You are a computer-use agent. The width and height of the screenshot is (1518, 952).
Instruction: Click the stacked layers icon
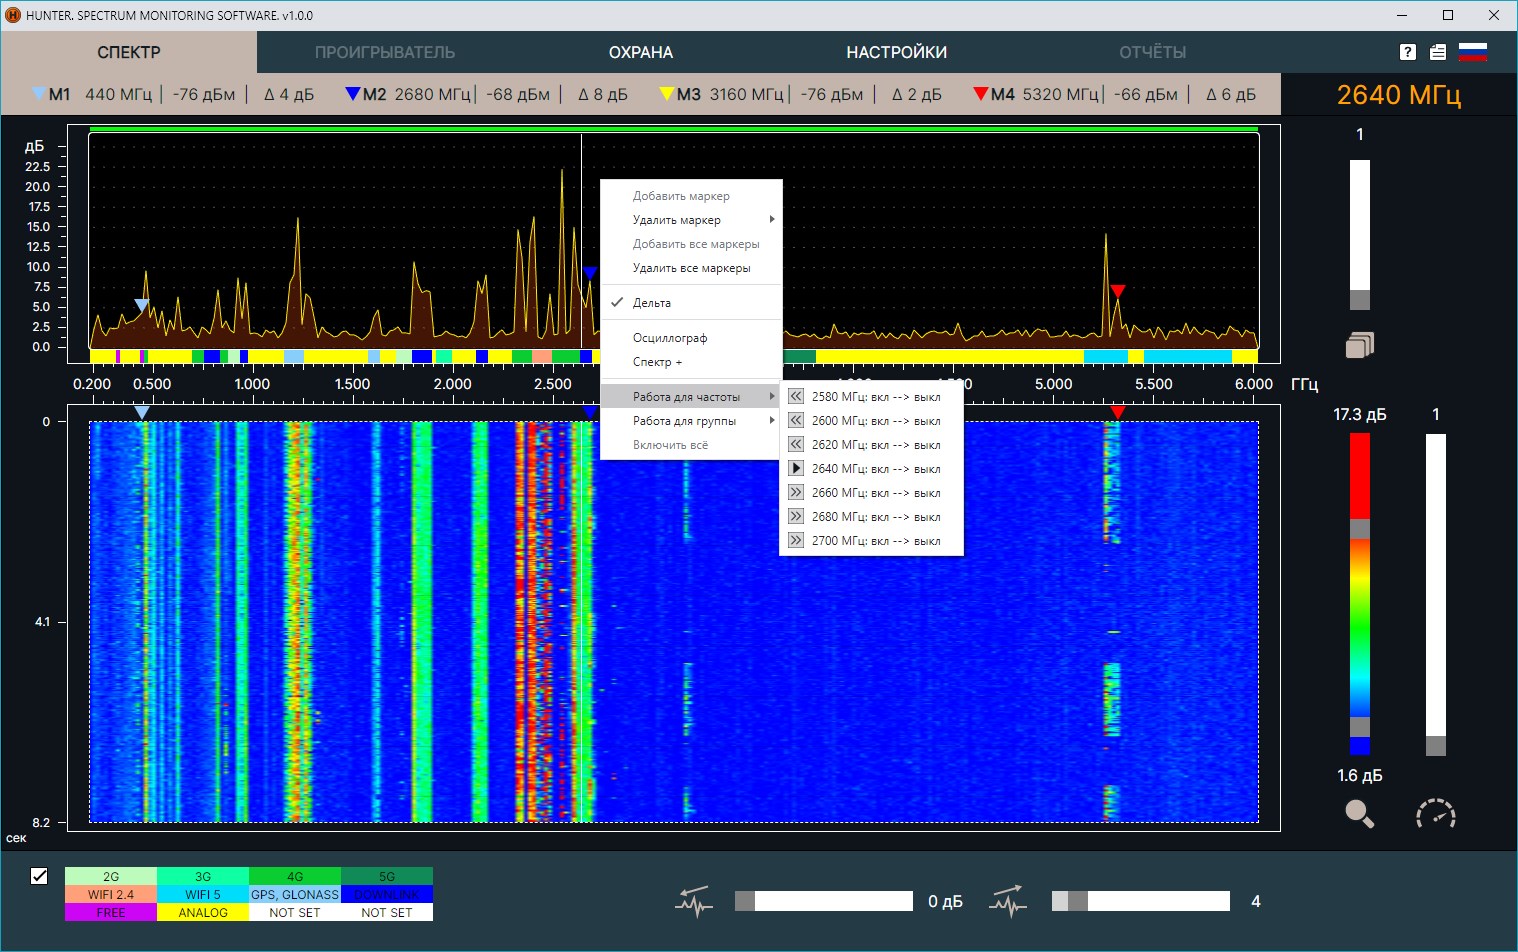point(1359,345)
